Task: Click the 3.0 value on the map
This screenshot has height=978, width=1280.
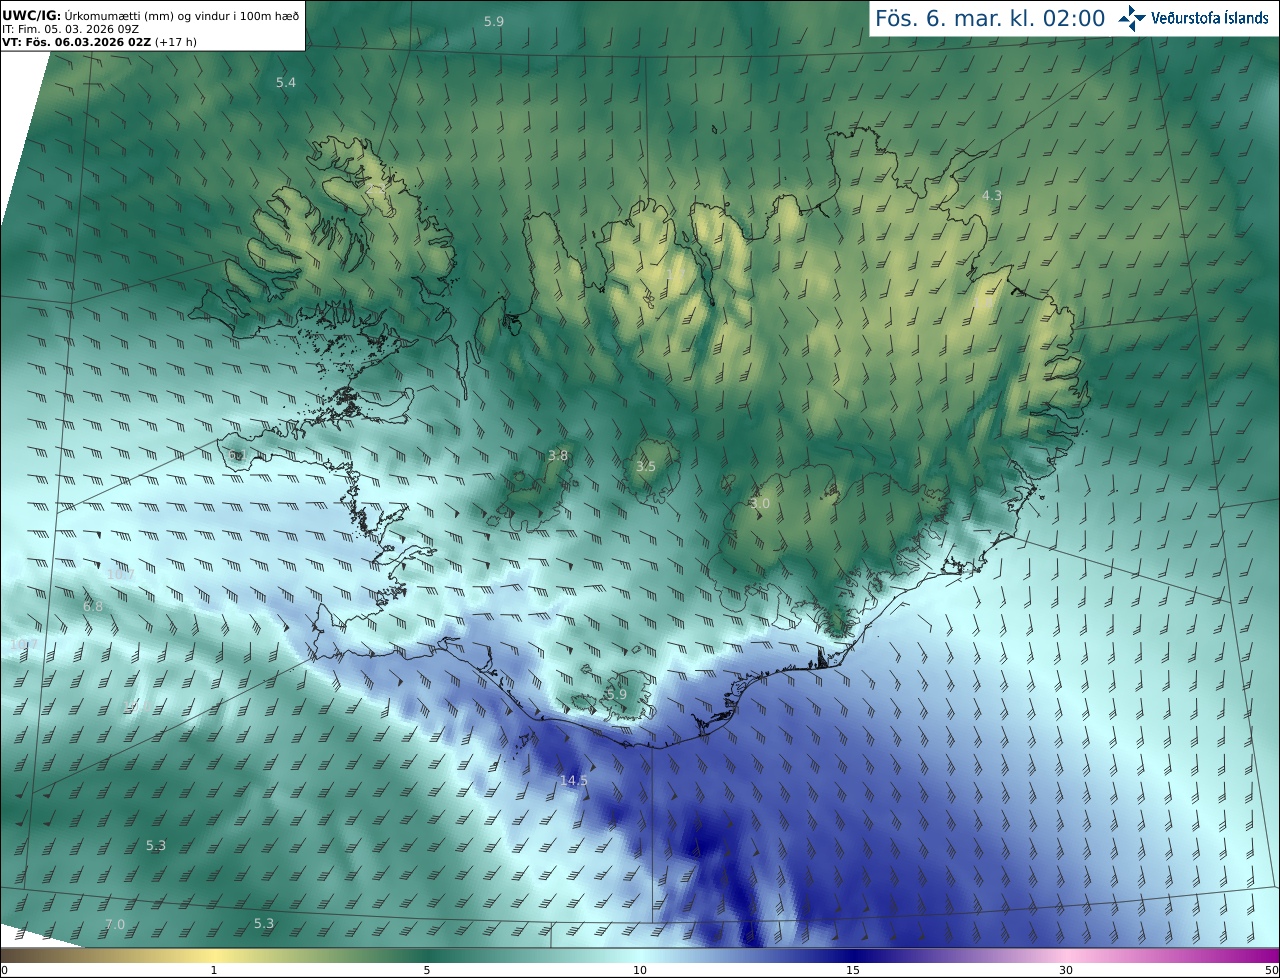Action: tap(760, 503)
